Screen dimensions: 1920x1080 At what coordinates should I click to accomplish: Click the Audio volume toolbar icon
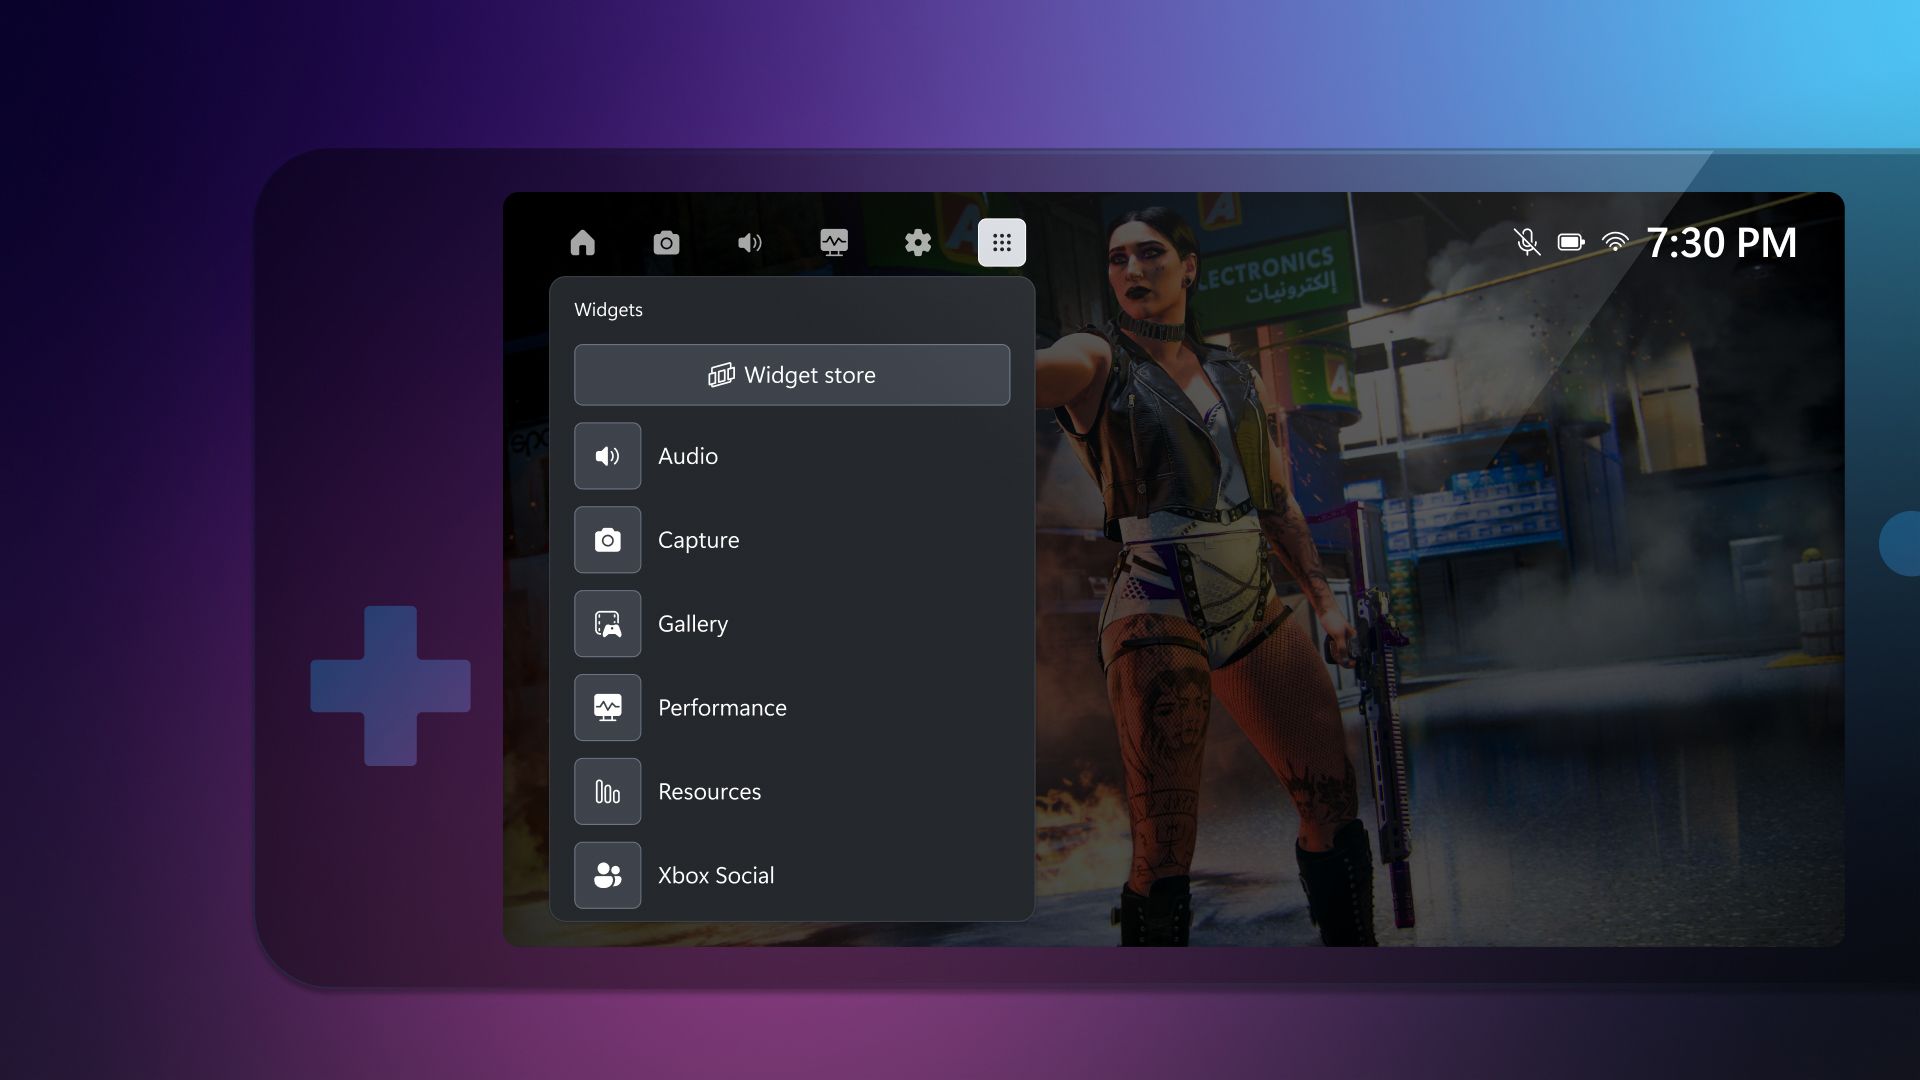coord(750,241)
